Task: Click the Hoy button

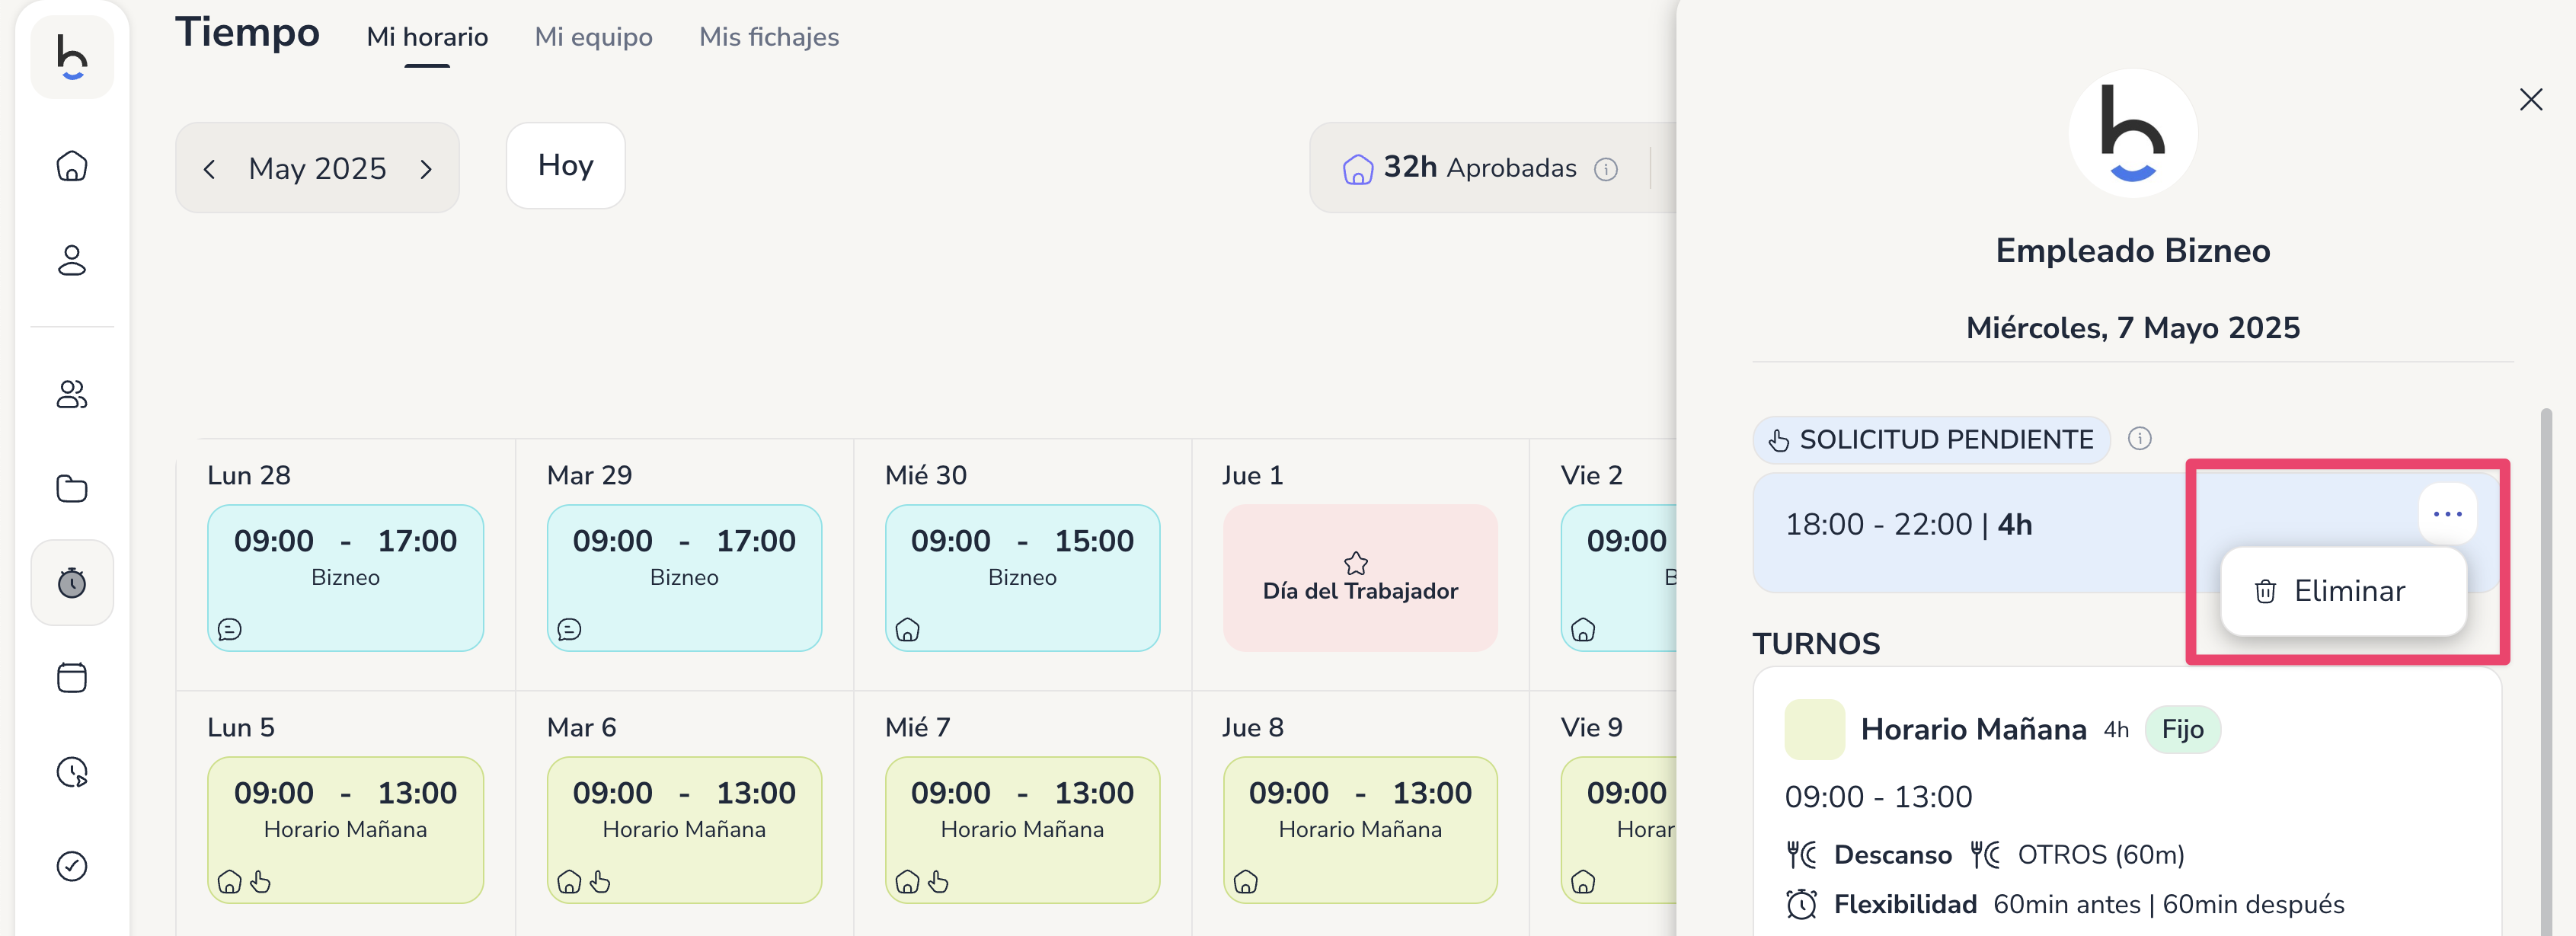Action: pos(565,166)
